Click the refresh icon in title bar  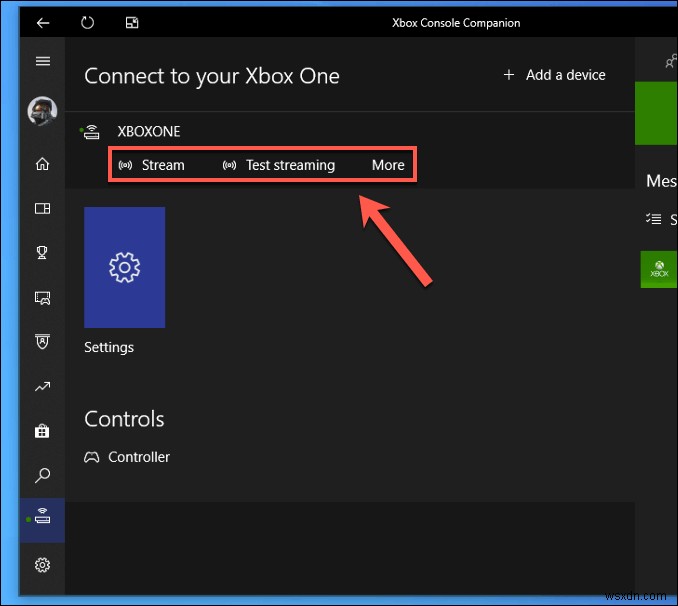point(87,22)
